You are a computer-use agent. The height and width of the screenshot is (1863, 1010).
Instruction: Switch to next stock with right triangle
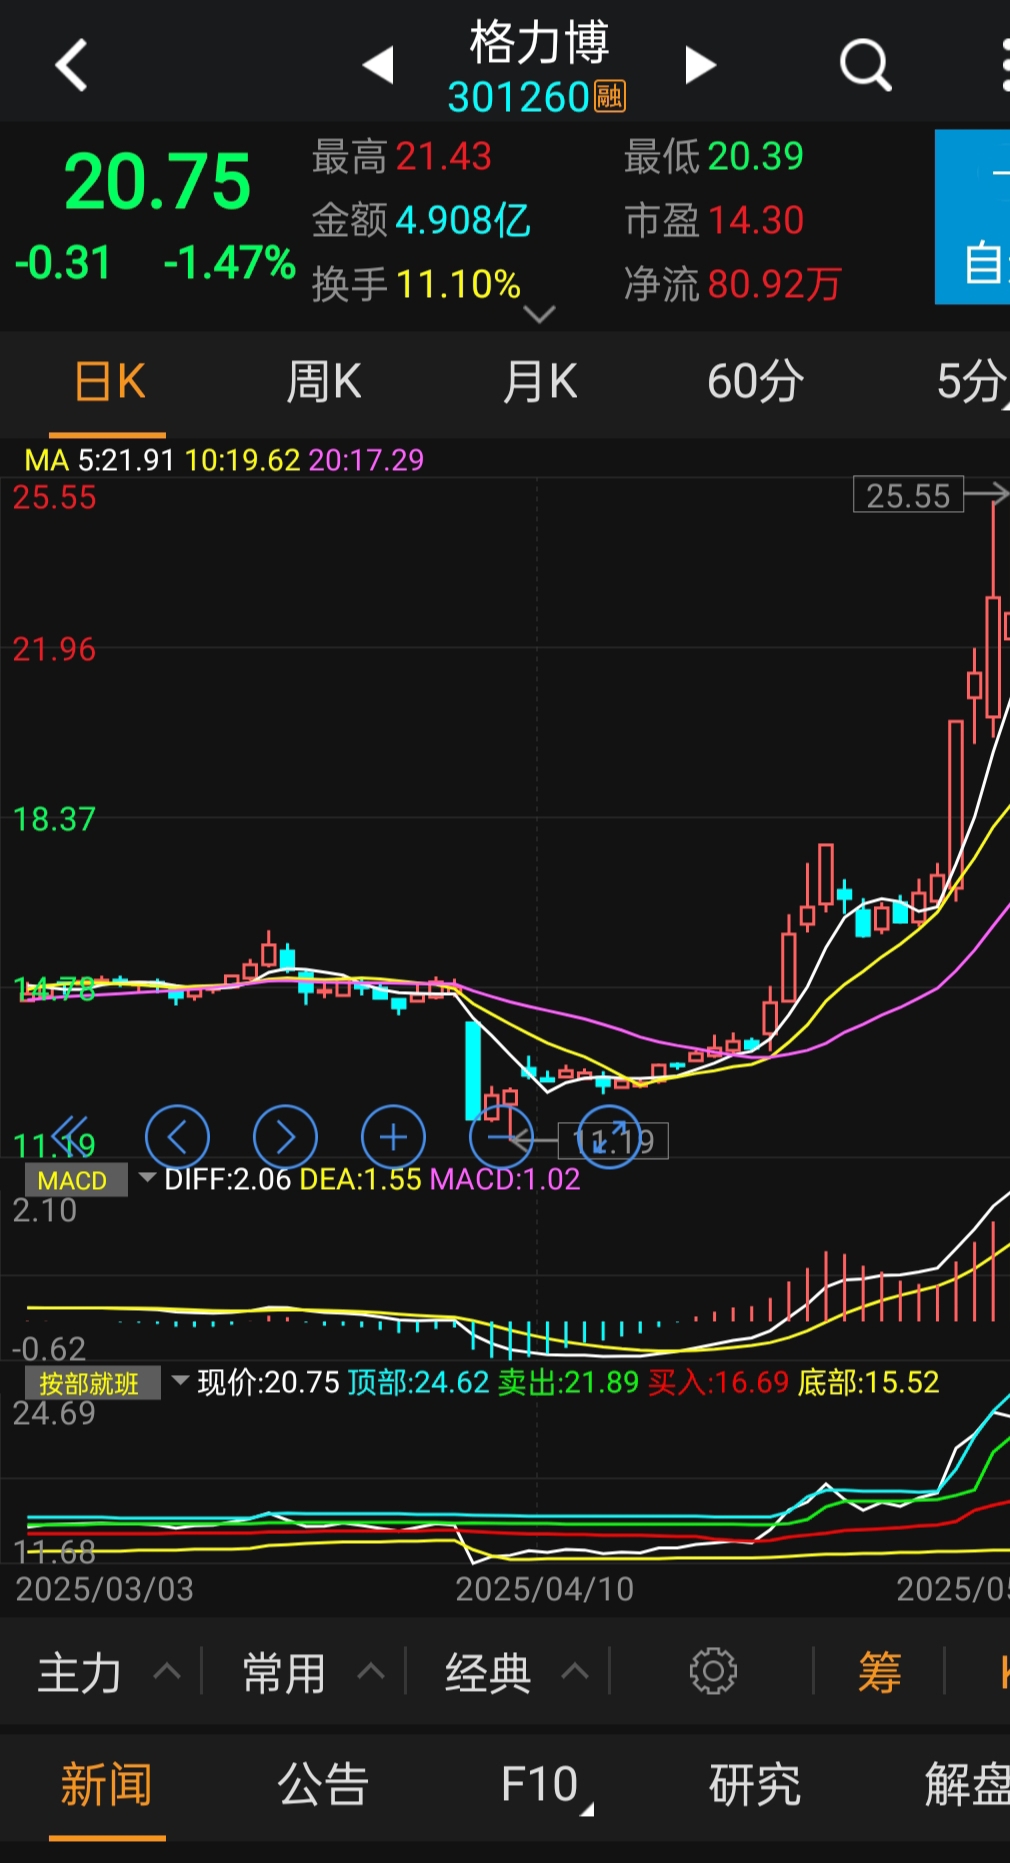(700, 65)
